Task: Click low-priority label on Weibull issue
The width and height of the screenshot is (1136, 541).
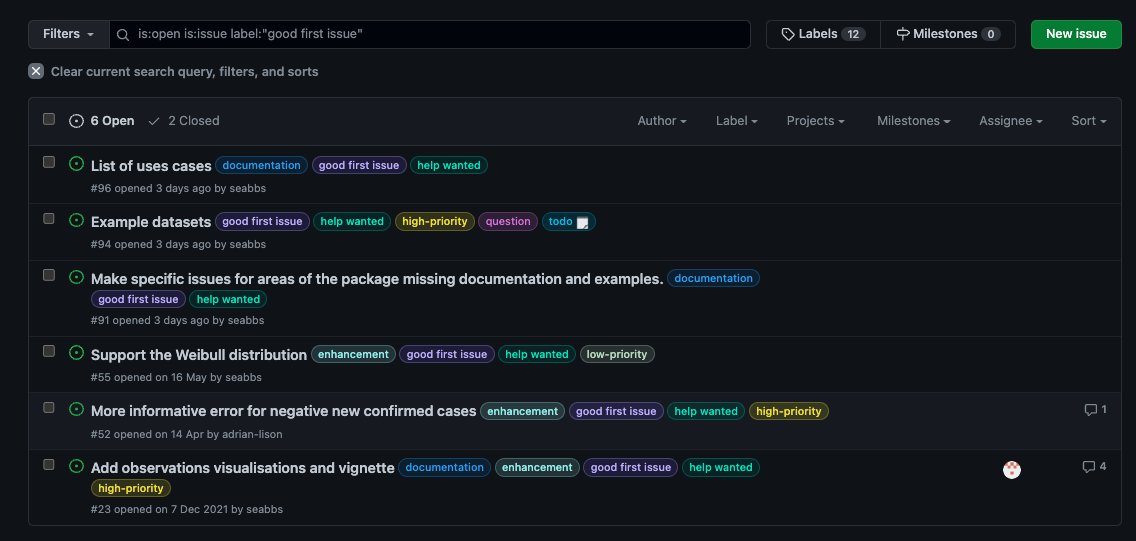Action: click(617, 354)
